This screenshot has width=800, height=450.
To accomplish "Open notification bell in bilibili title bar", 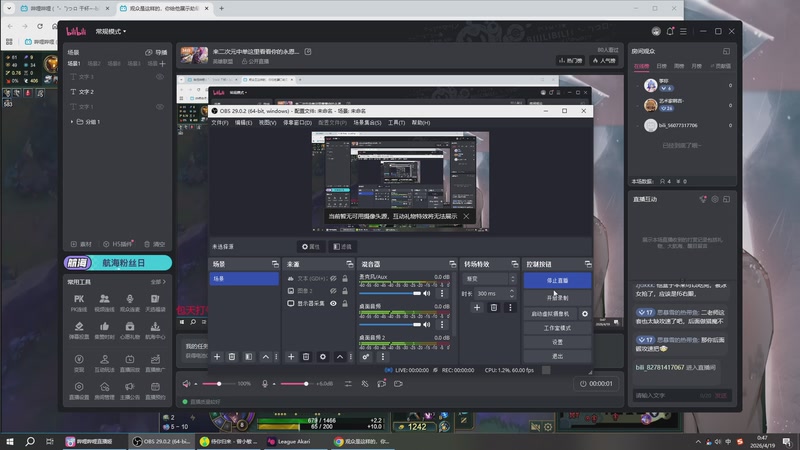I will (670, 31).
